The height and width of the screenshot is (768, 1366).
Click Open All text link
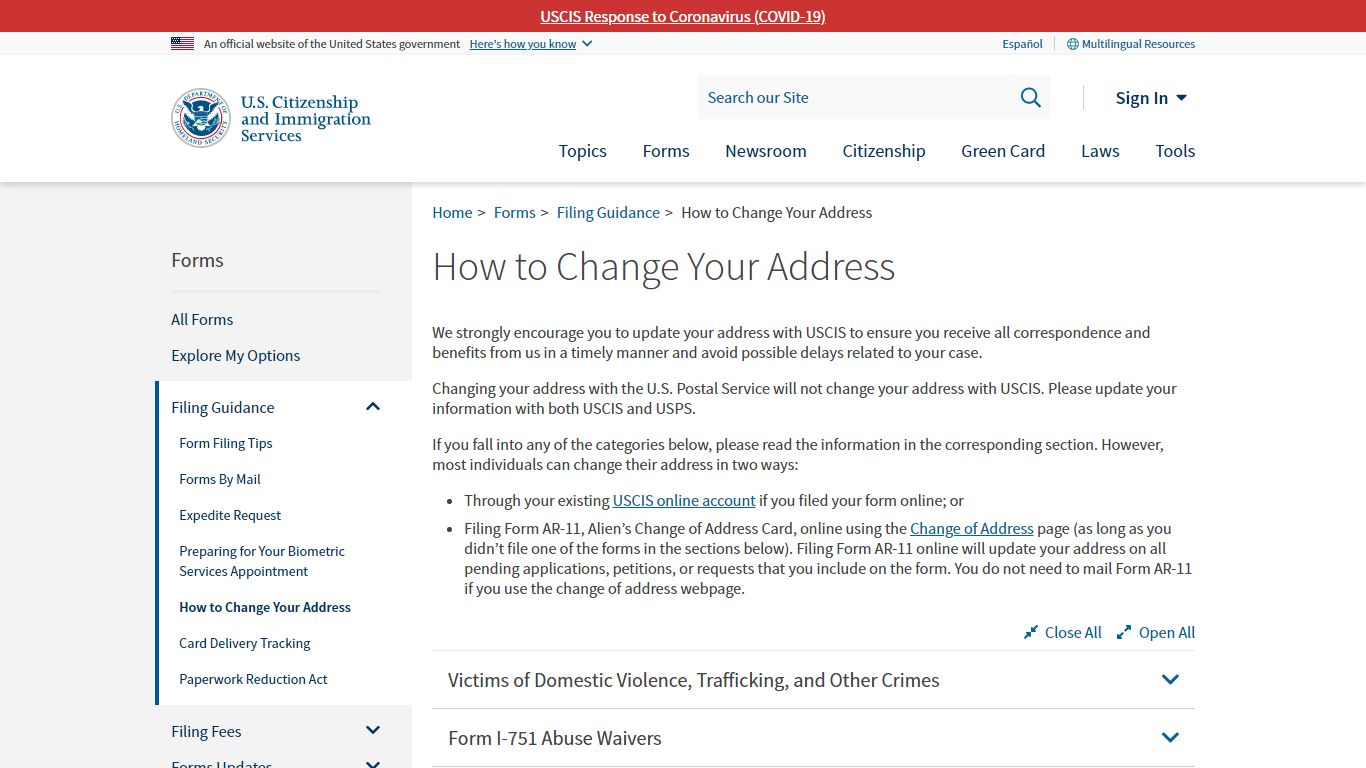point(1167,632)
